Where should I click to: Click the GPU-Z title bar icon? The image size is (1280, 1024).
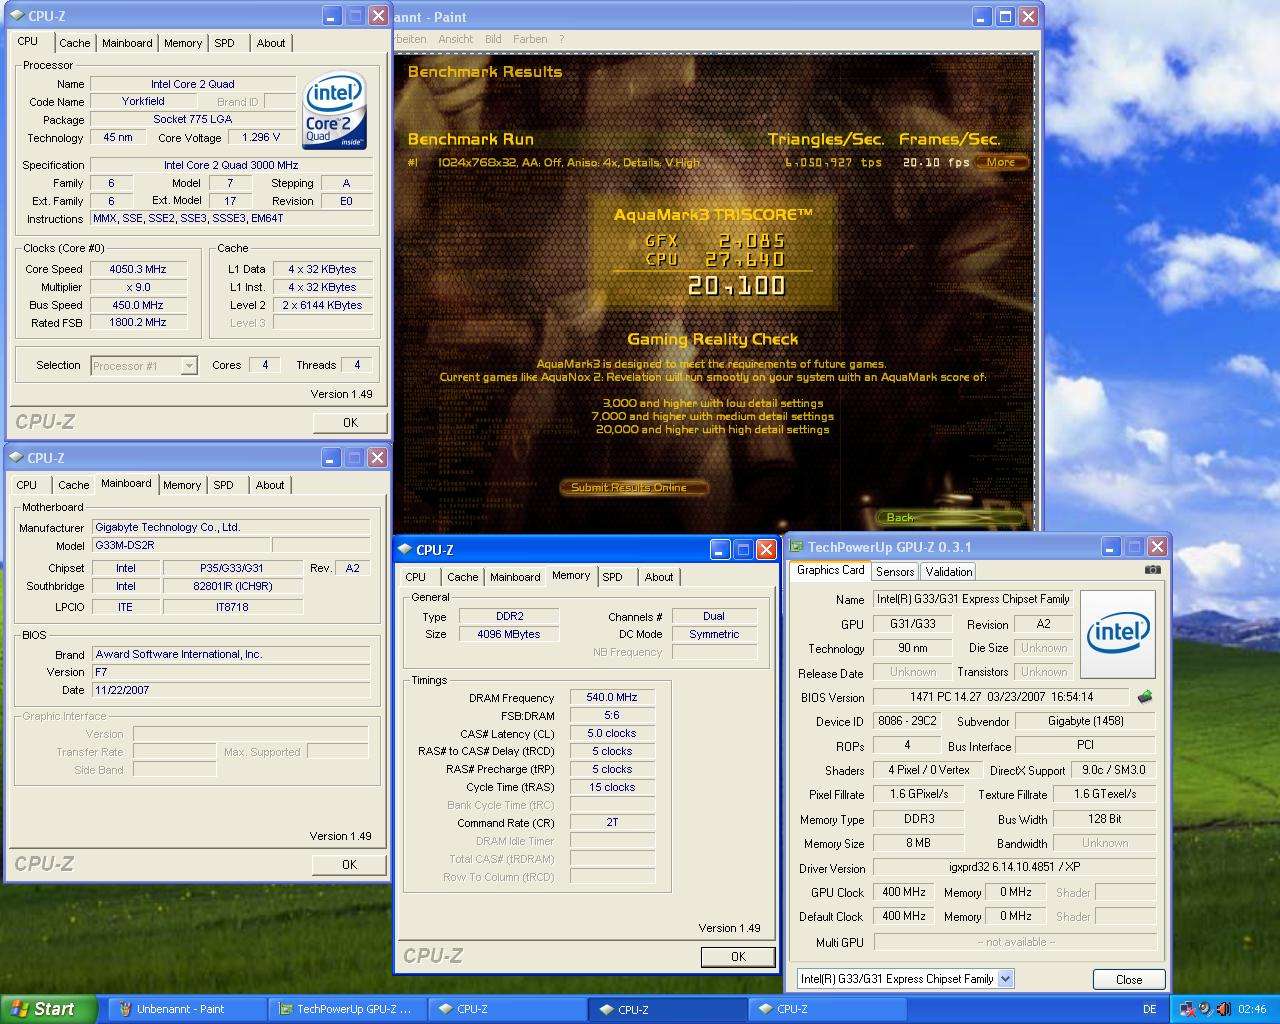tap(796, 547)
